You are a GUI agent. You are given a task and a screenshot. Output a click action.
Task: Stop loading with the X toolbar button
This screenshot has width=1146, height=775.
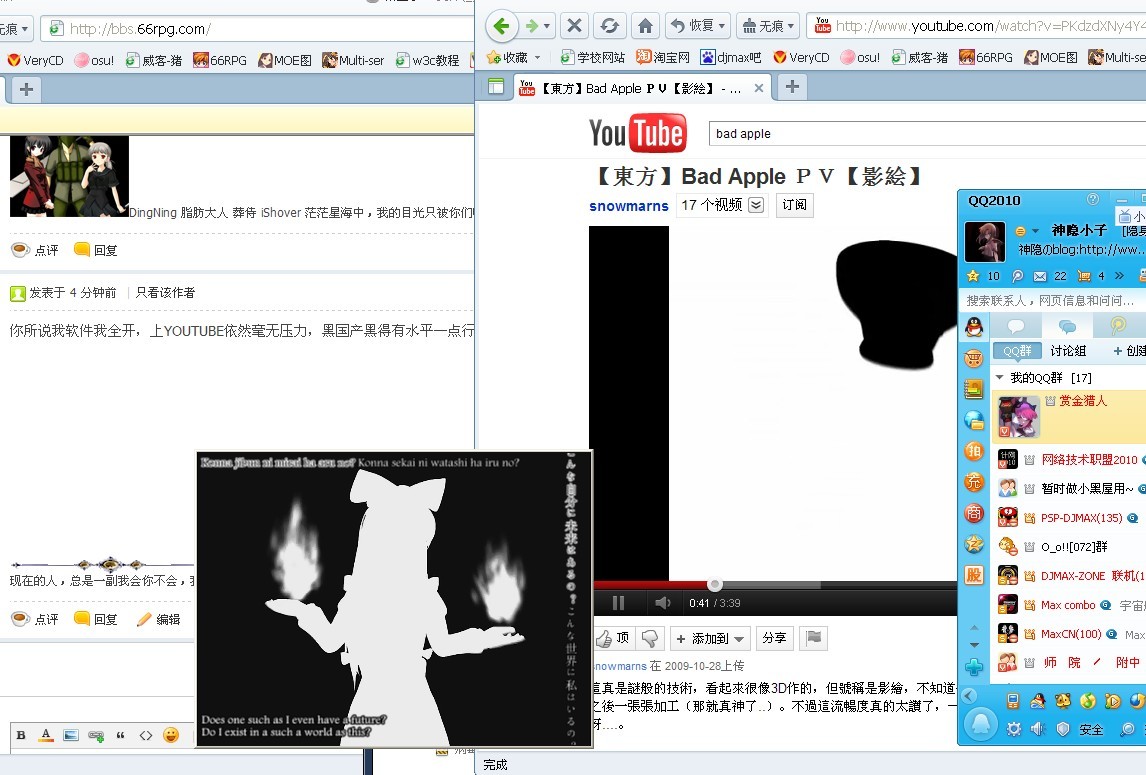click(x=575, y=26)
